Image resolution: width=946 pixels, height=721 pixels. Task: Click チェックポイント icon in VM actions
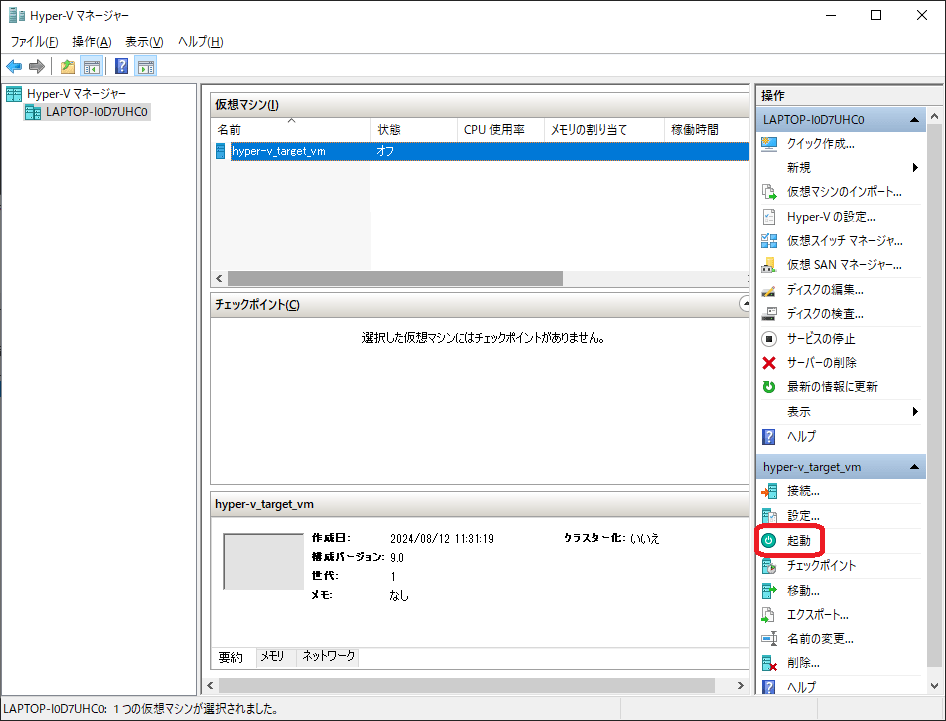[769, 566]
